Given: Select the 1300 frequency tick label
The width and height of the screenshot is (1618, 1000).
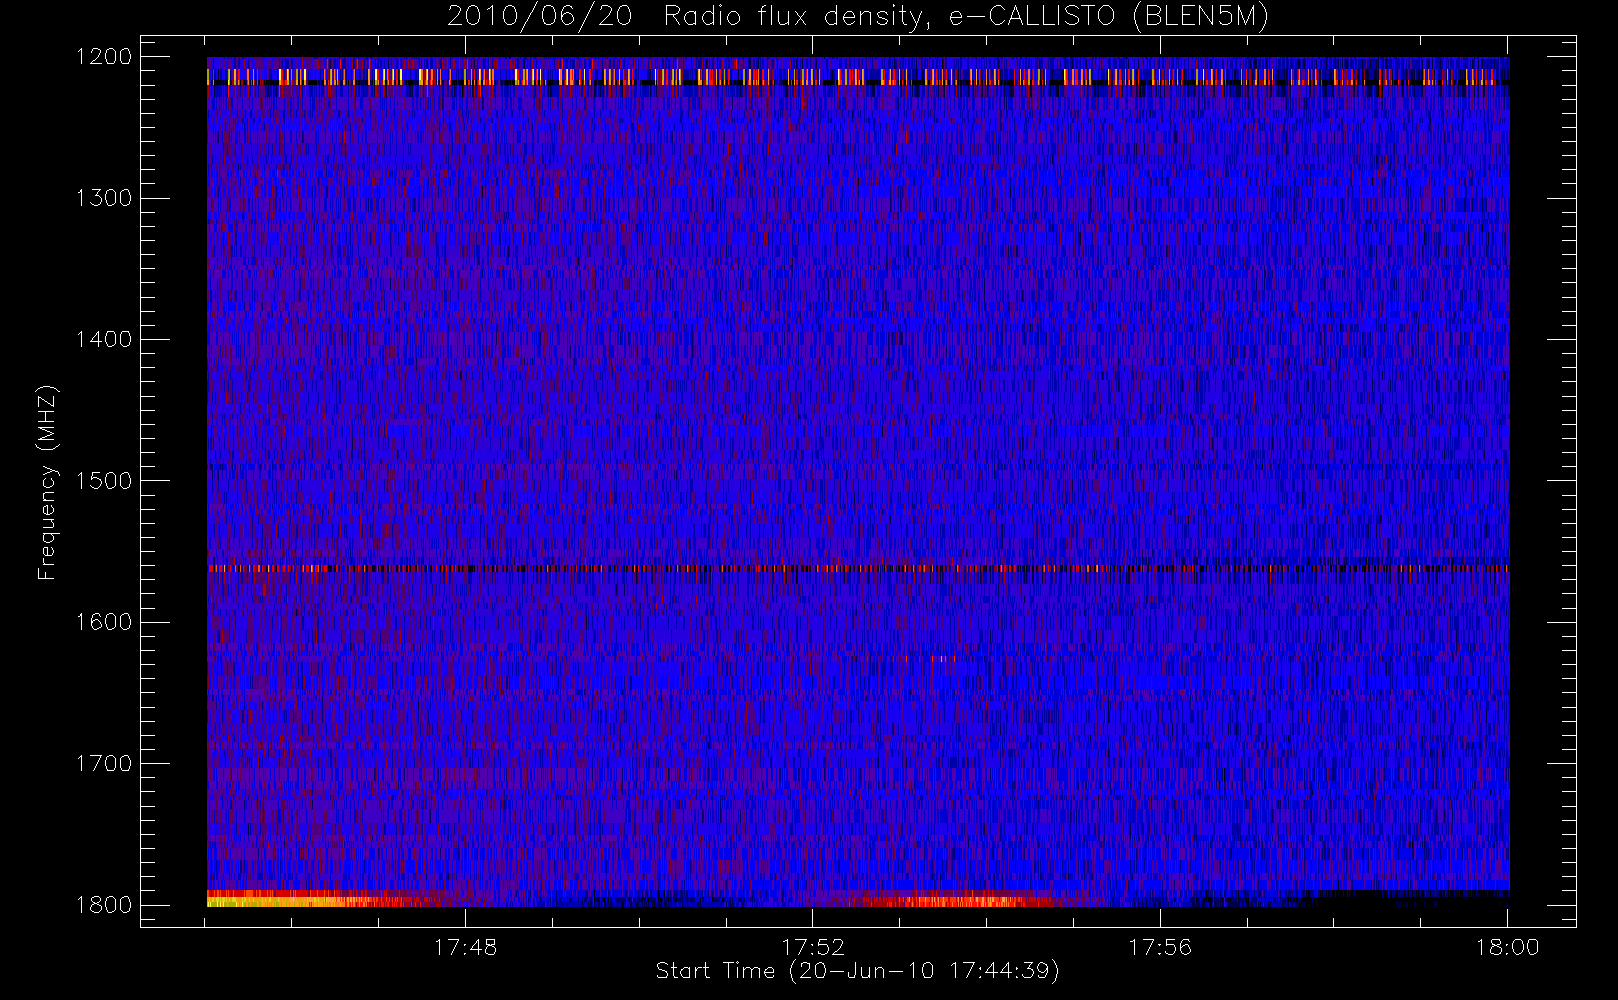Looking at the screenshot, I should pos(105,198).
